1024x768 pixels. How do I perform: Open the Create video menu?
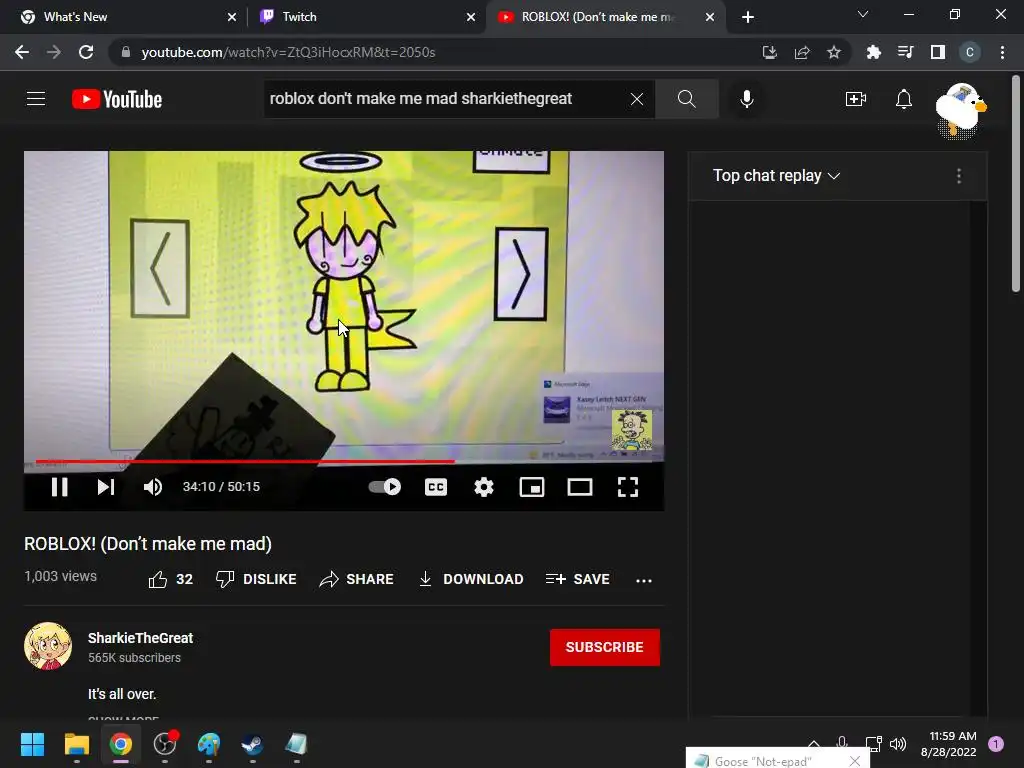pyautogui.click(x=856, y=99)
